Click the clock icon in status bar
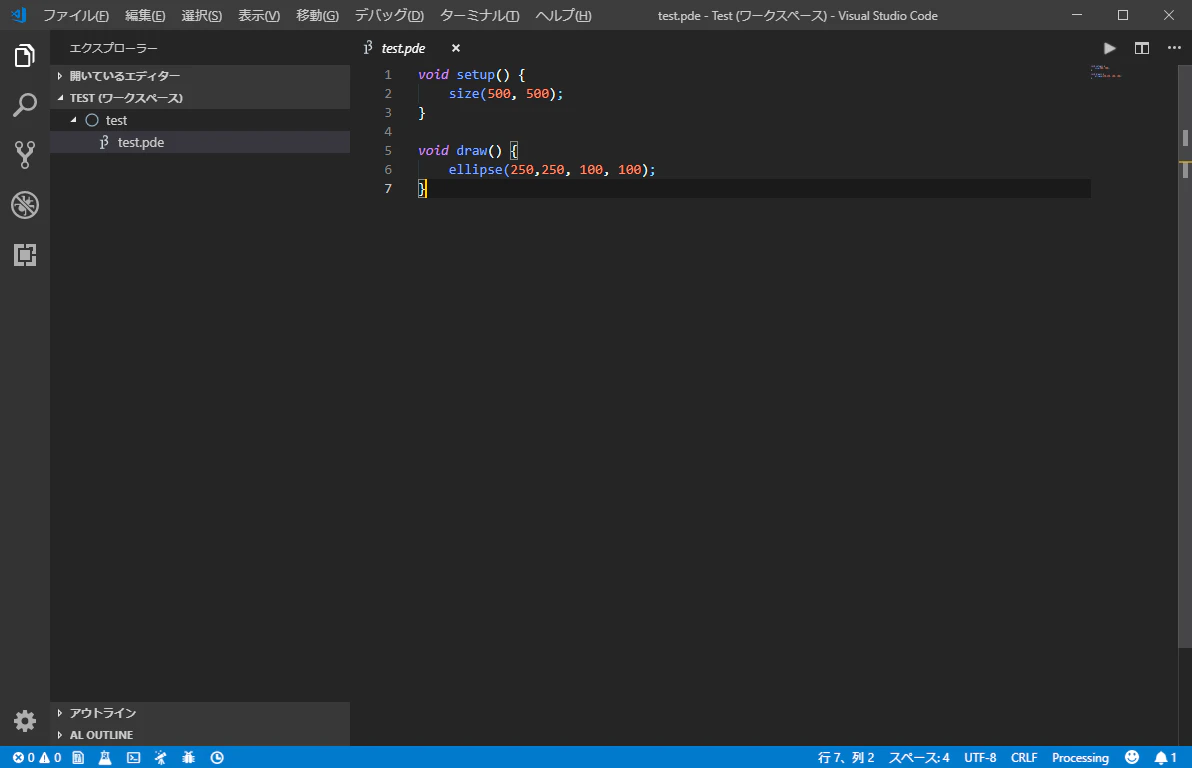Screen dimensions: 1192x768 (x=217, y=757)
